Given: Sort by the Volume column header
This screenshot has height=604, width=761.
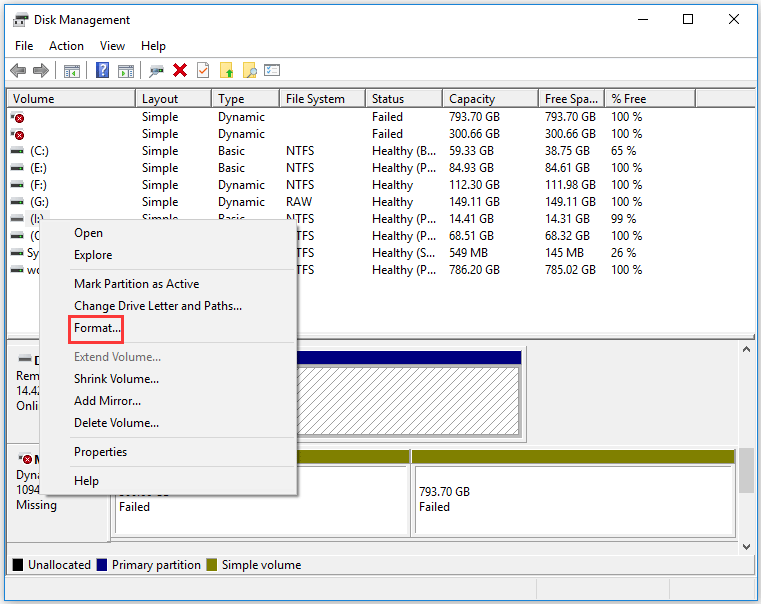Looking at the screenshot, I should [x=71, y=98].
